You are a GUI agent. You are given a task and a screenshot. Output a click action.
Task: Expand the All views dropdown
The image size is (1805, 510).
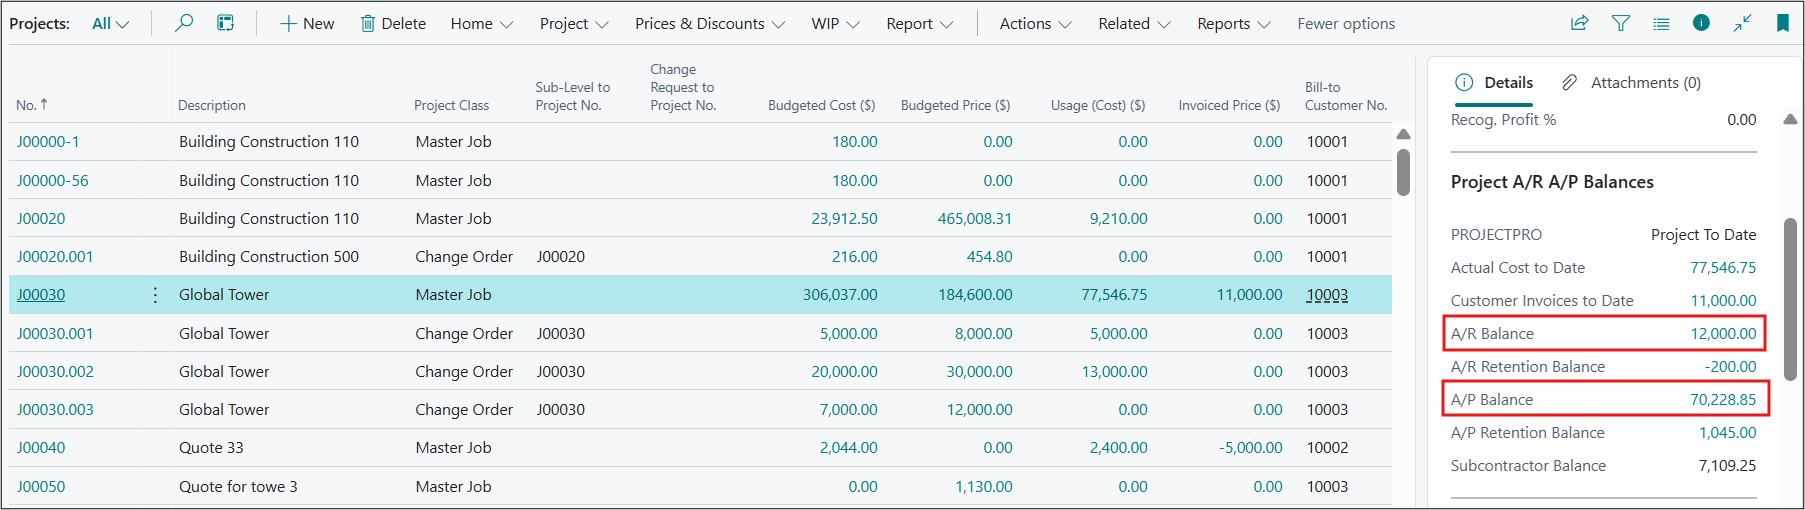pos(110,24)
